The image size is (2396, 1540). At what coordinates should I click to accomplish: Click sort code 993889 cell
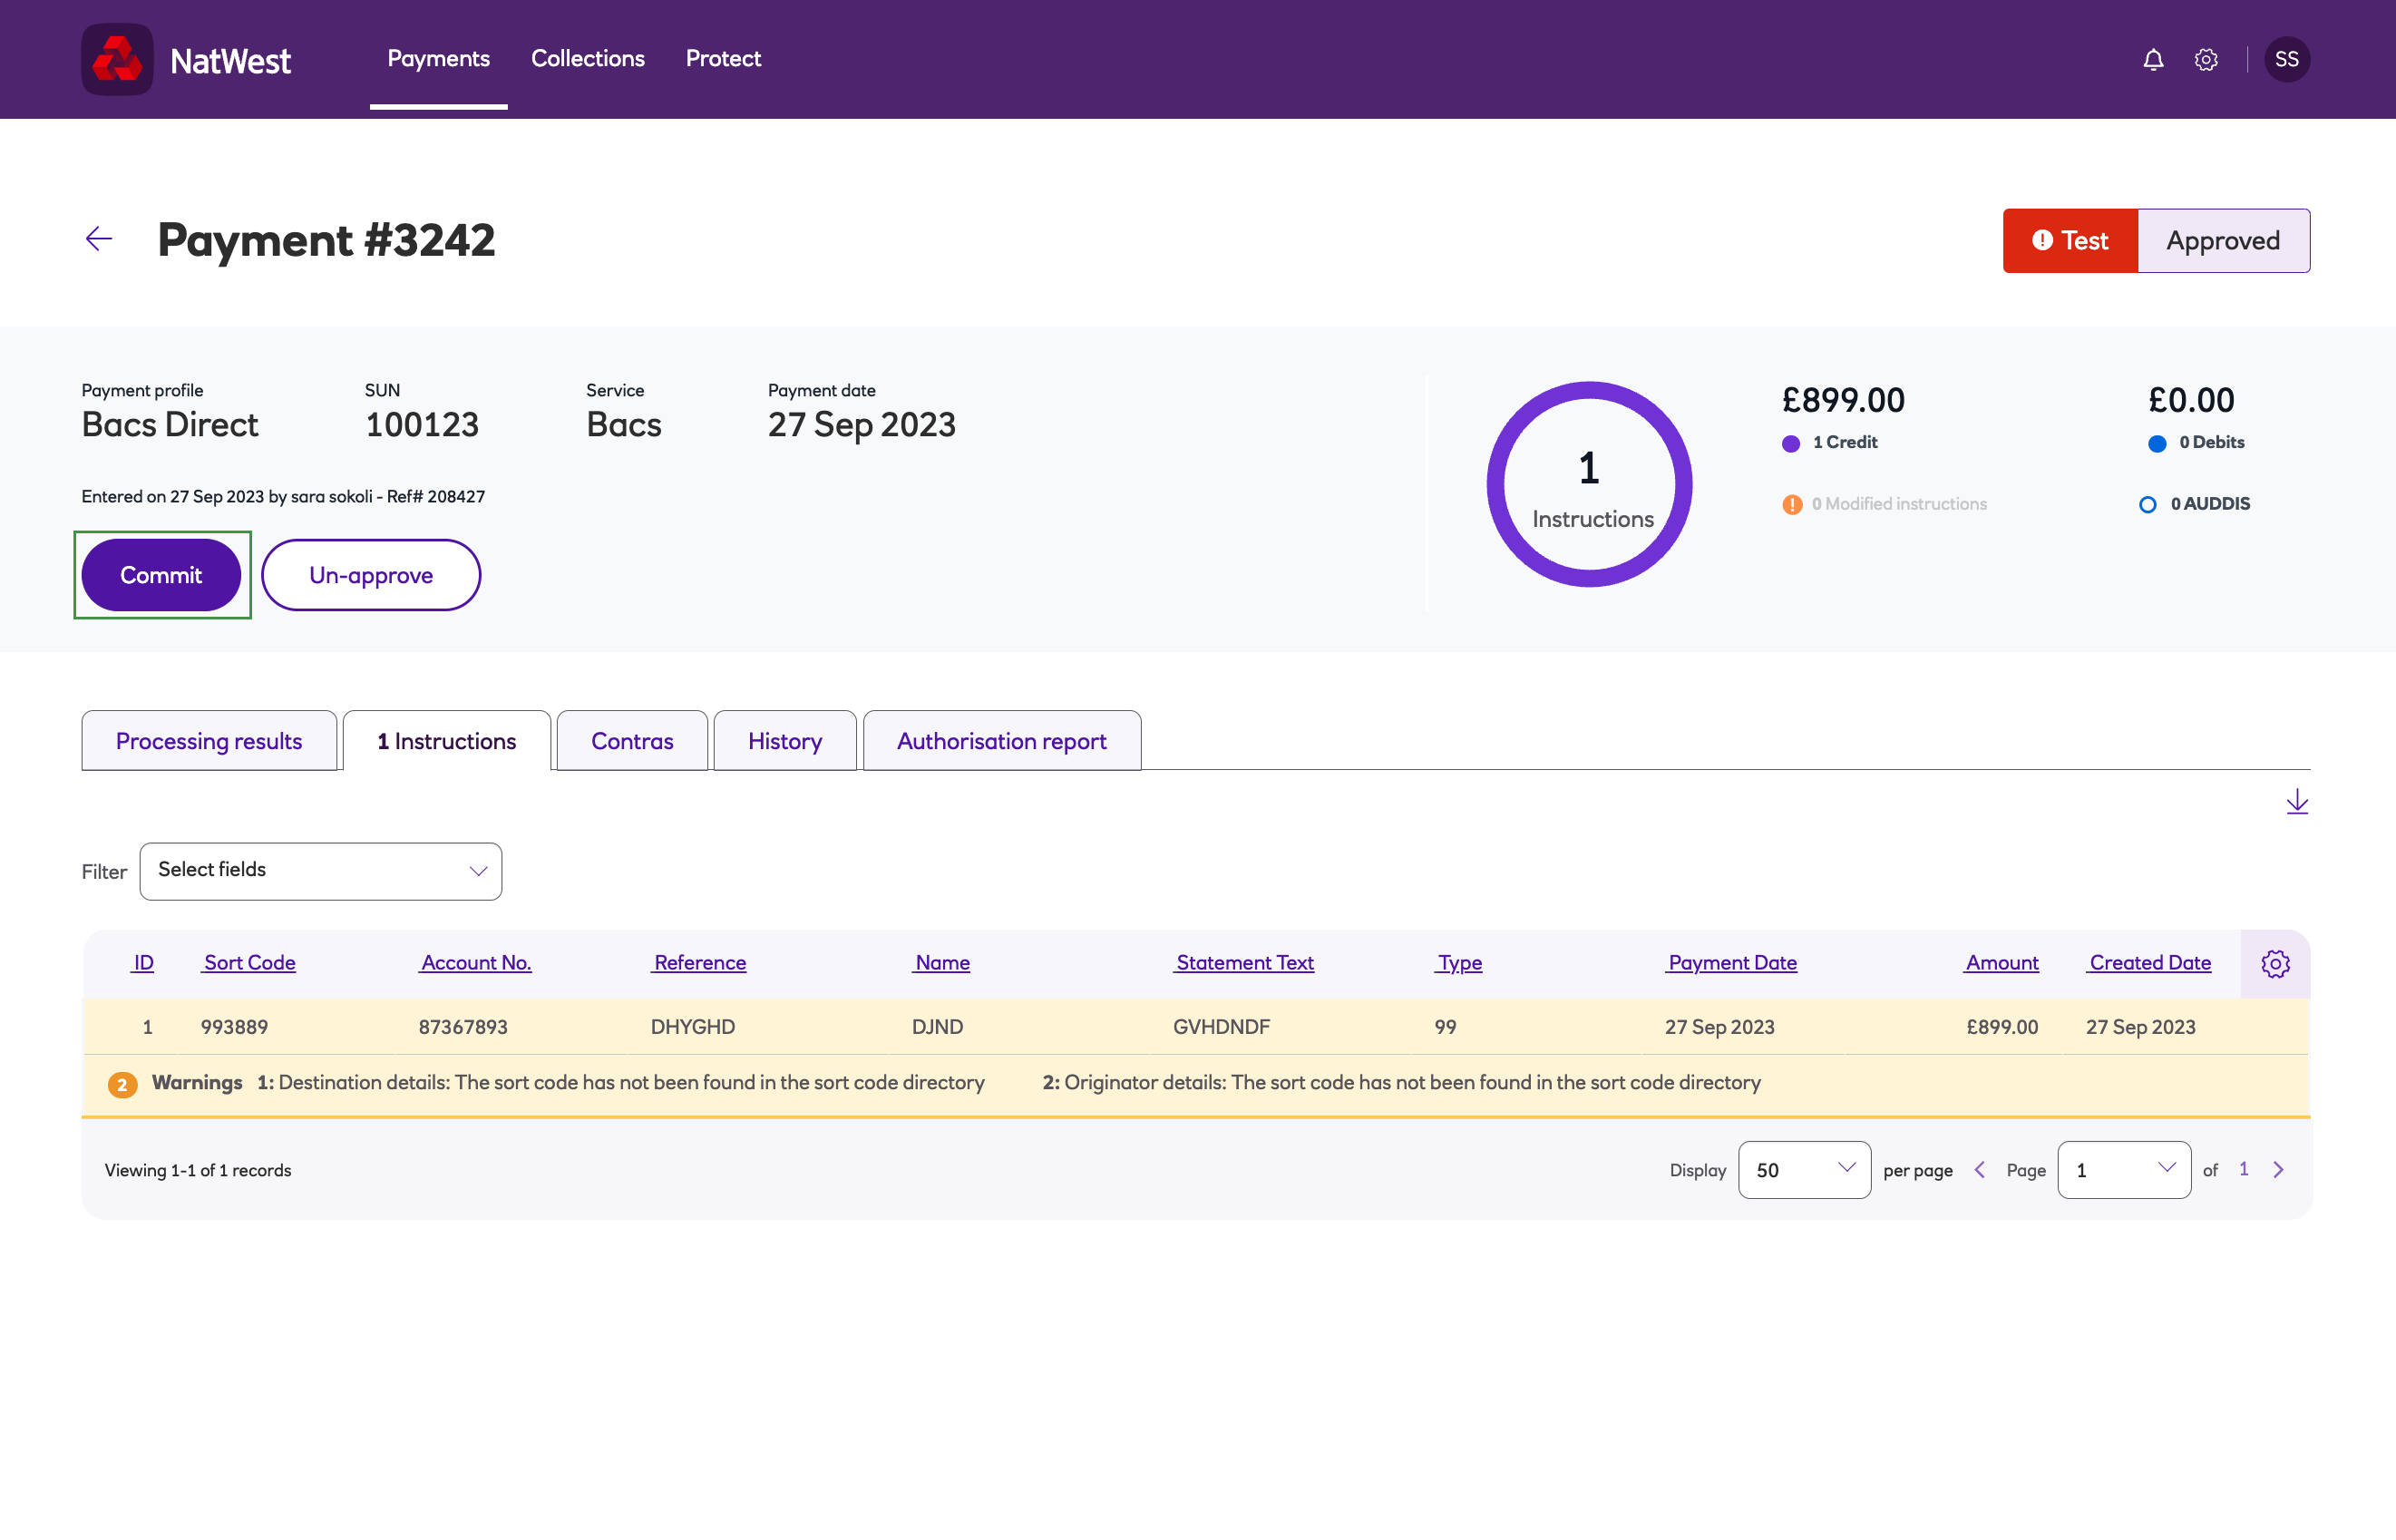234,1027
